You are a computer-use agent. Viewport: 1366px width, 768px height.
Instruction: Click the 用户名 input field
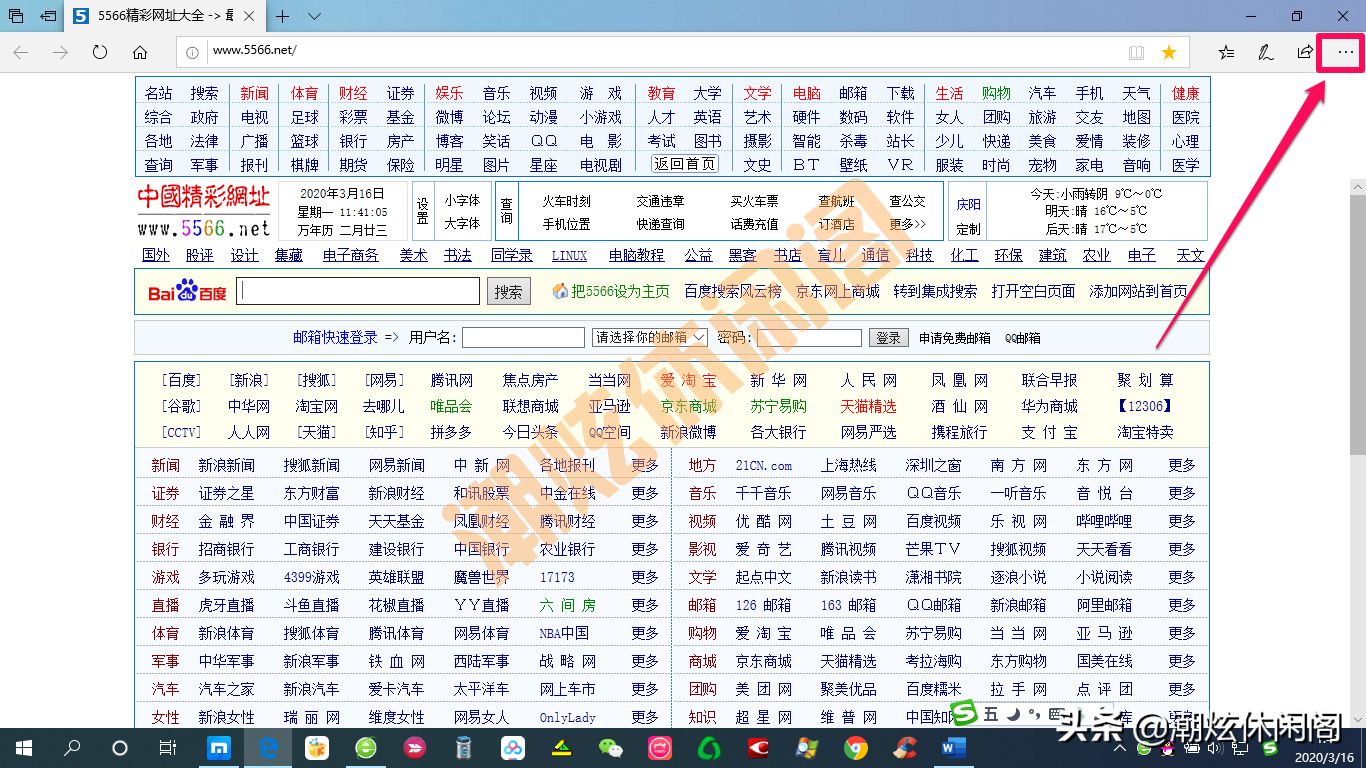pyautogui.click(x=523, y=338)
